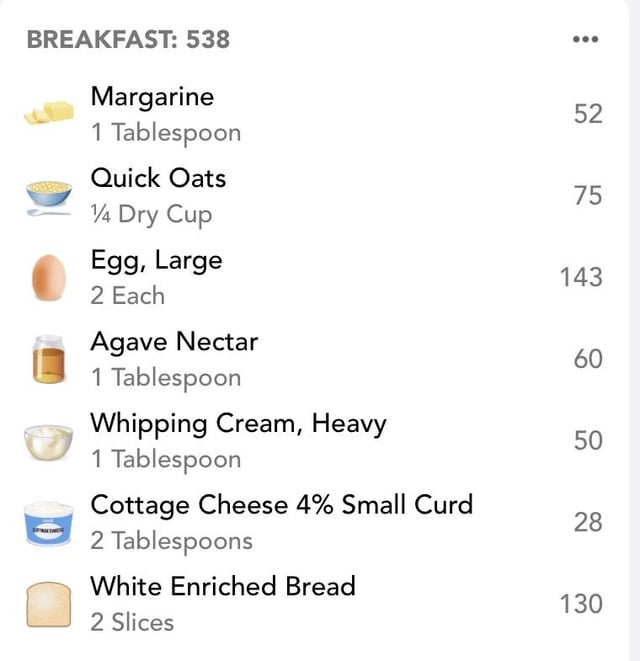Open Cottage Cheese 4% Small Curd entry
The width and height of the screenshot is (640, 661).
314,522
